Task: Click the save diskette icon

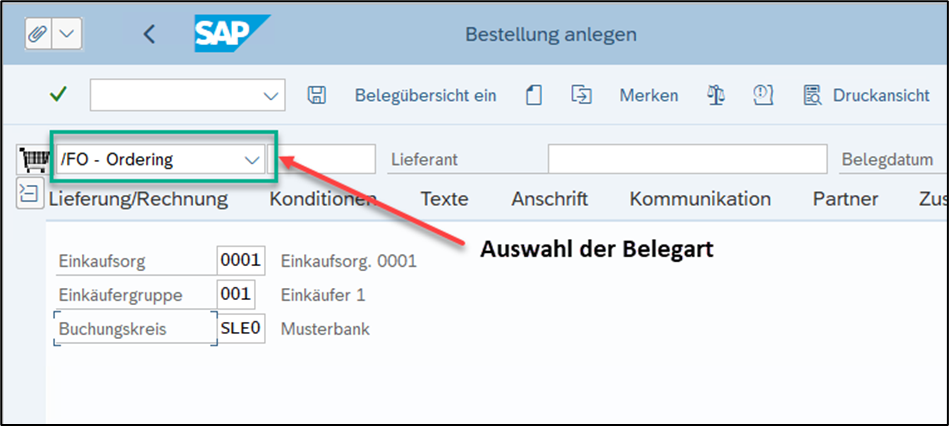Action: [317, 95]
